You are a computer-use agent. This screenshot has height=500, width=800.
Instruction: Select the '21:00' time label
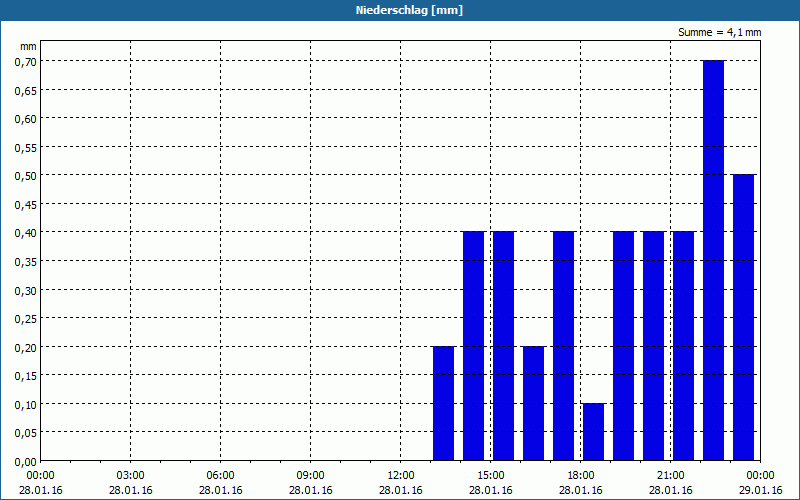670,475
